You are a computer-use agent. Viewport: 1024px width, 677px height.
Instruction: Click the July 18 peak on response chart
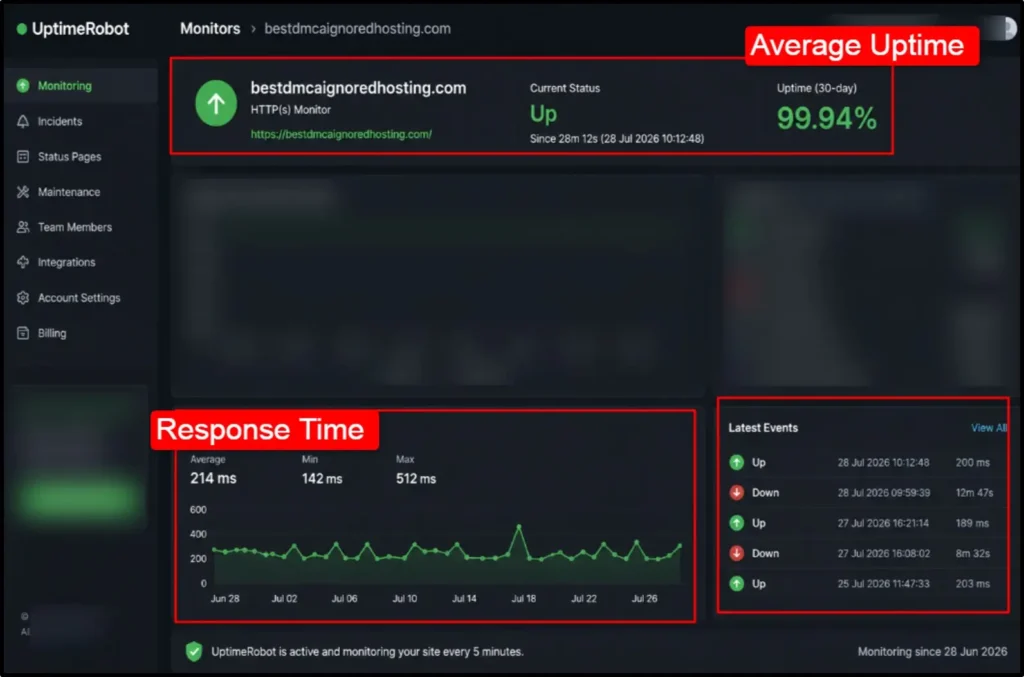tap(519, 526)
